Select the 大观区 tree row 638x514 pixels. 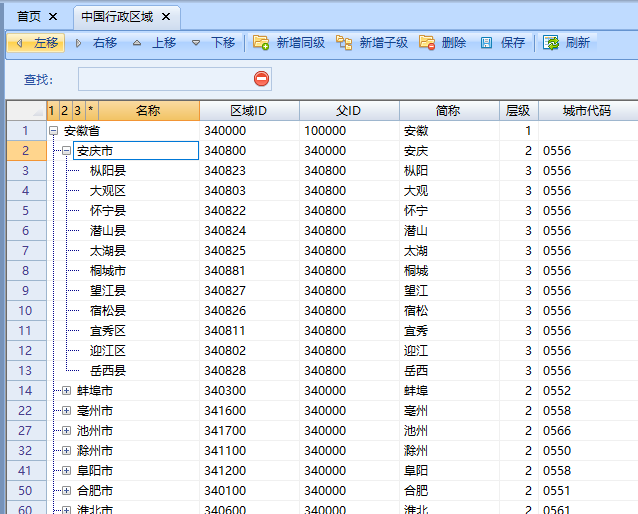(x=108, y=191)
